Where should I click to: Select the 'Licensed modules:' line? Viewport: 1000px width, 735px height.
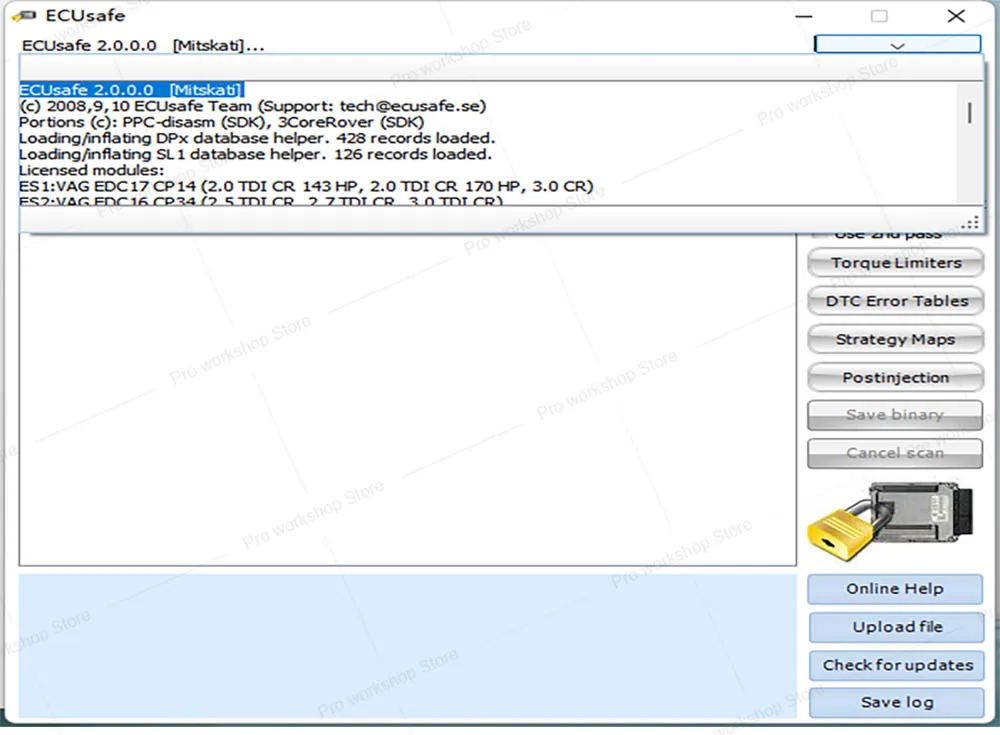point(91,170)
